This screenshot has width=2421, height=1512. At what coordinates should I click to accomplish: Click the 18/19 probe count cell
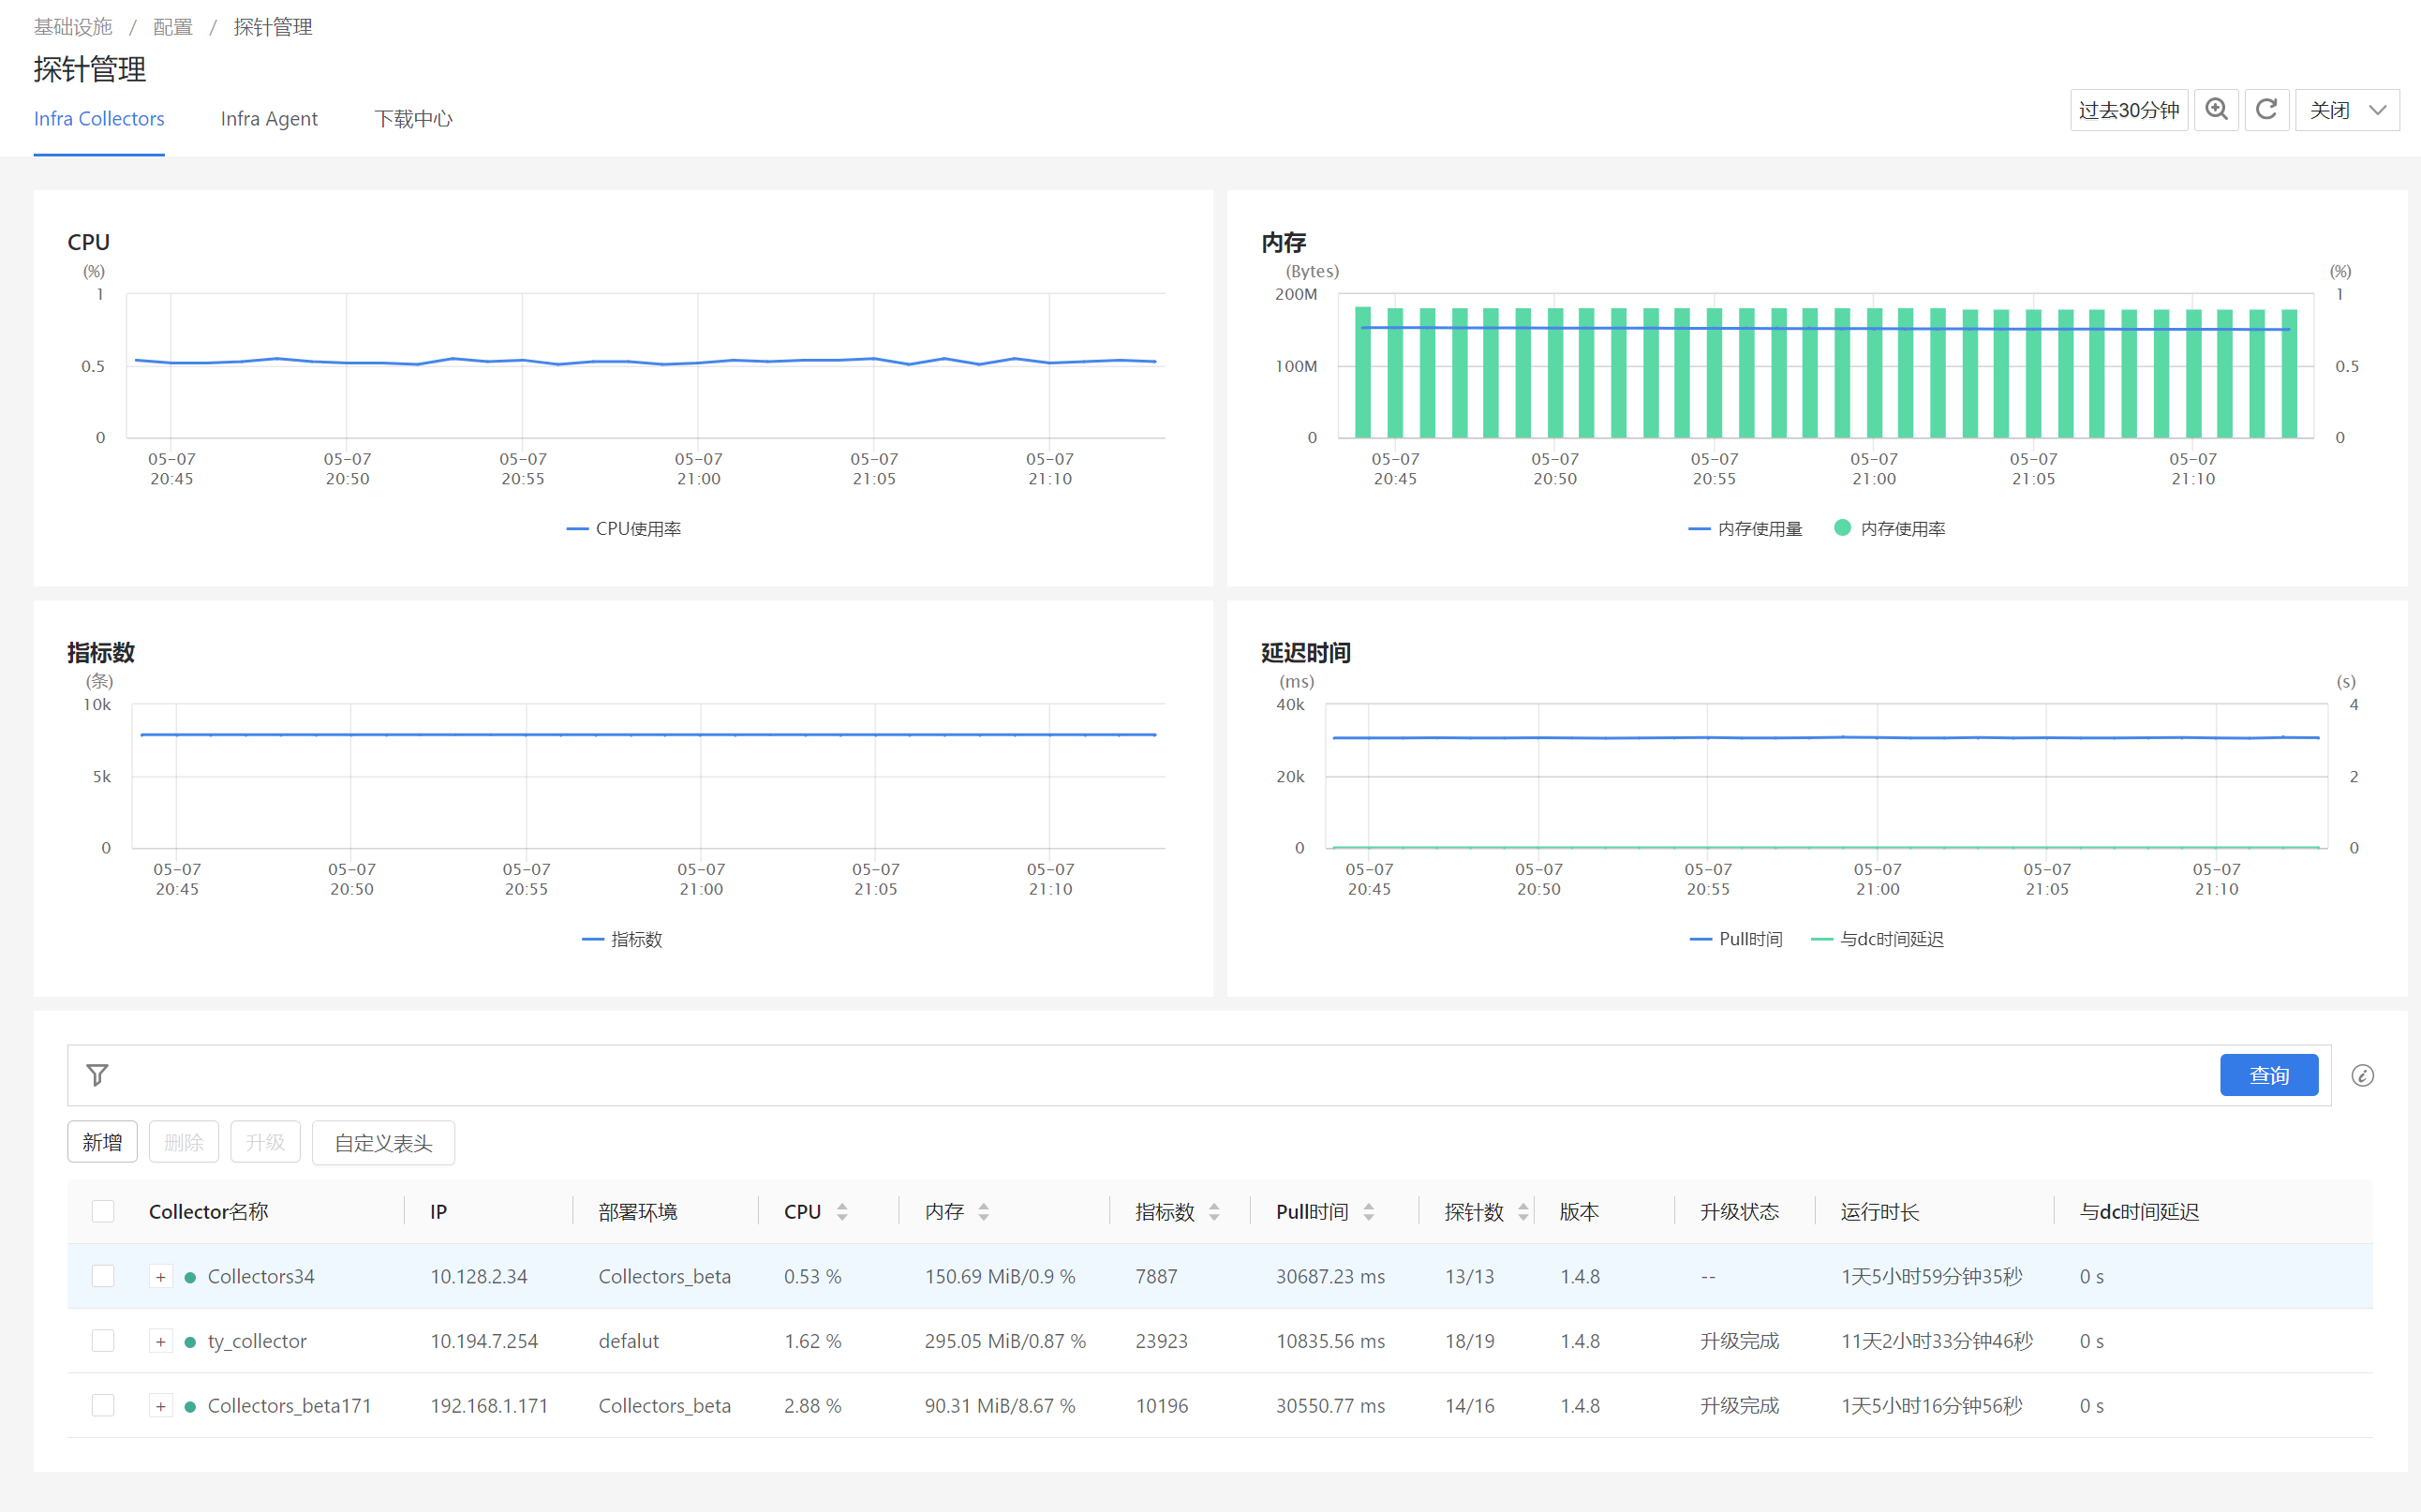coord(1469,1342)
